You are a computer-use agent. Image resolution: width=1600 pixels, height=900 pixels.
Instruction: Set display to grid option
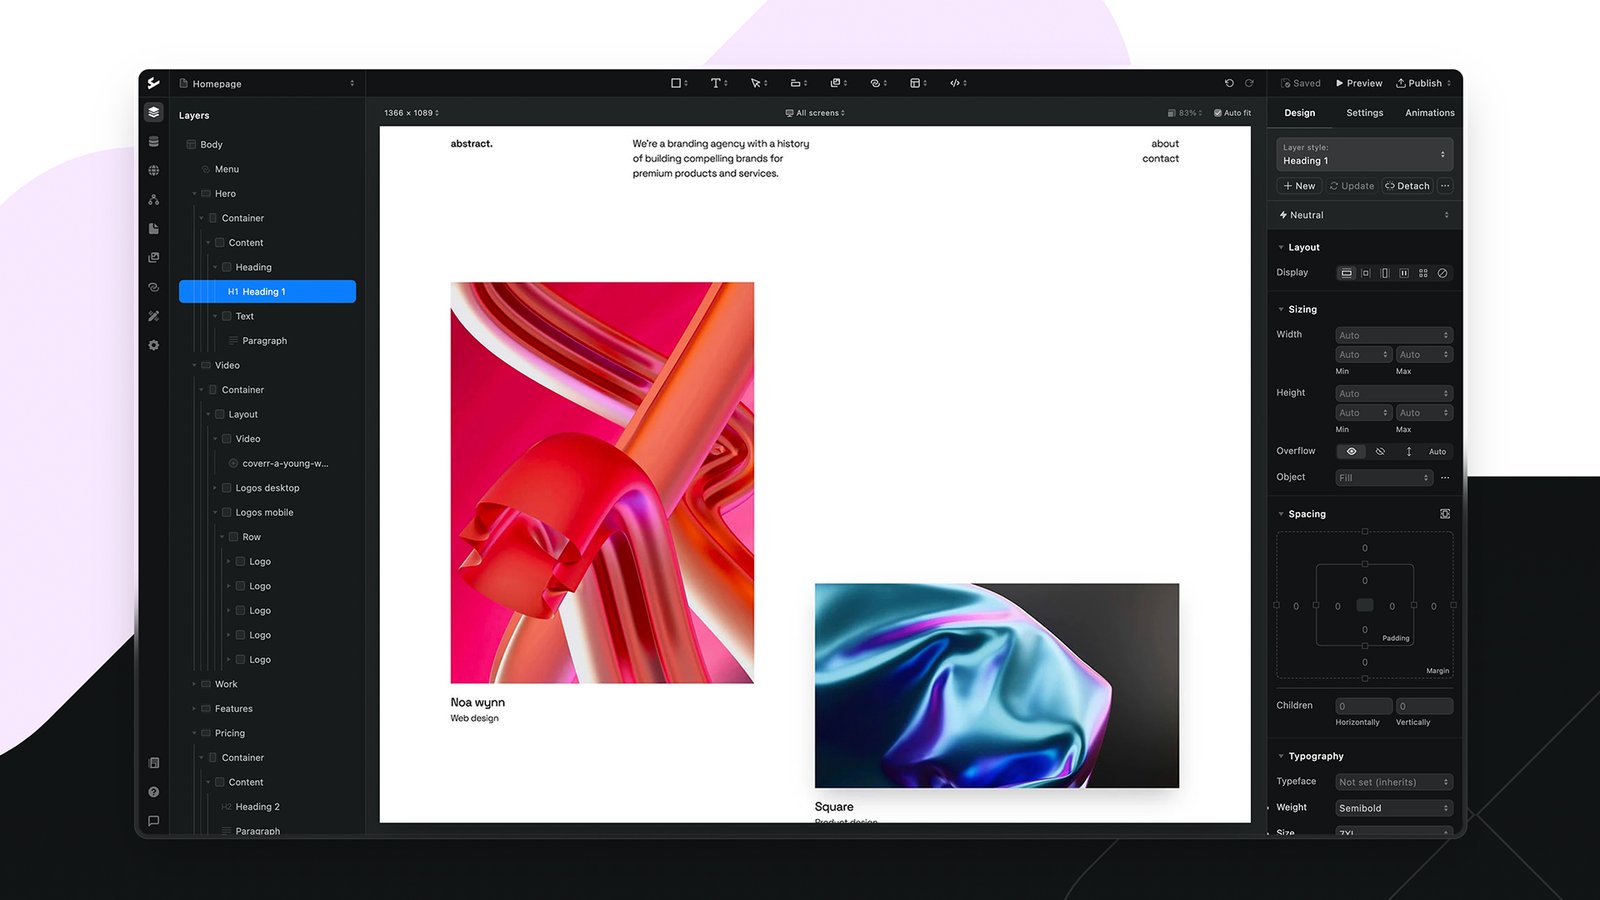coord(1423,273)
